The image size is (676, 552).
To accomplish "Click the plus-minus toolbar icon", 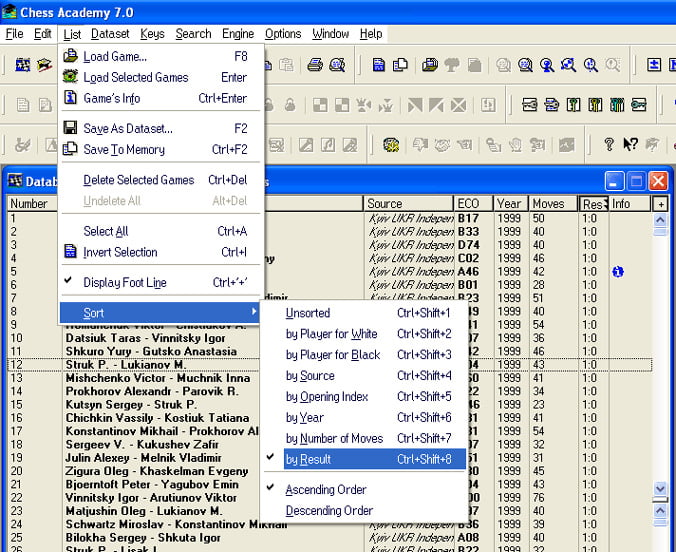I will click(654, 65).
